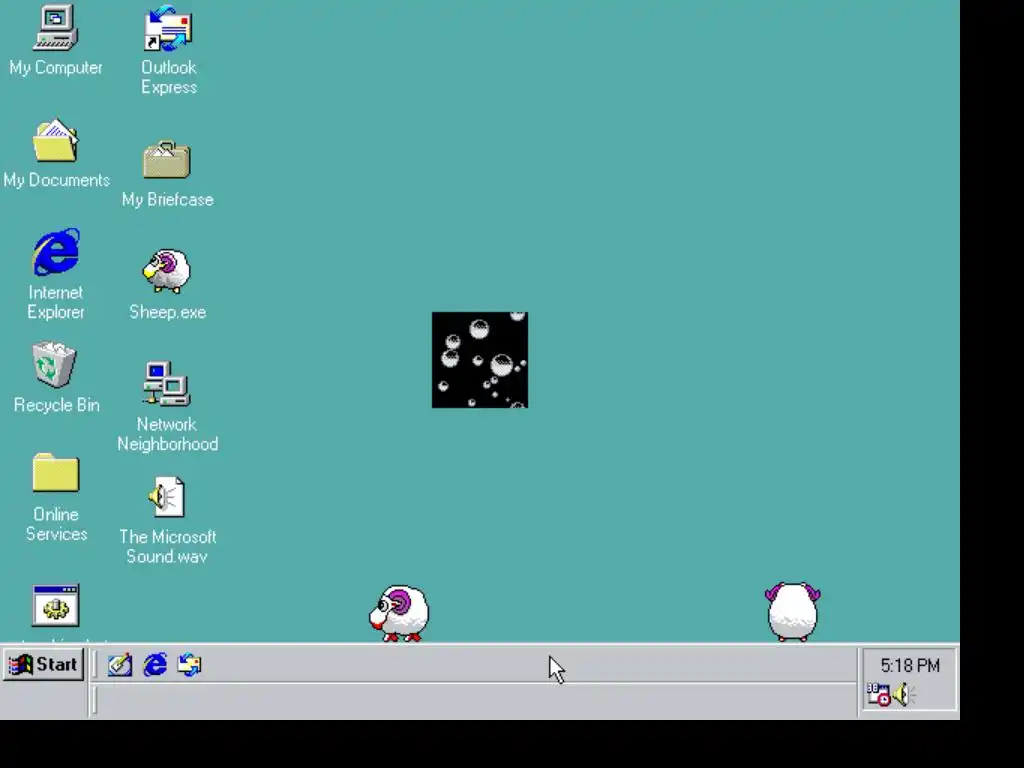1024x768 pixels.
Task: Click the sheep seen from behind
Action: click(792, 612)
